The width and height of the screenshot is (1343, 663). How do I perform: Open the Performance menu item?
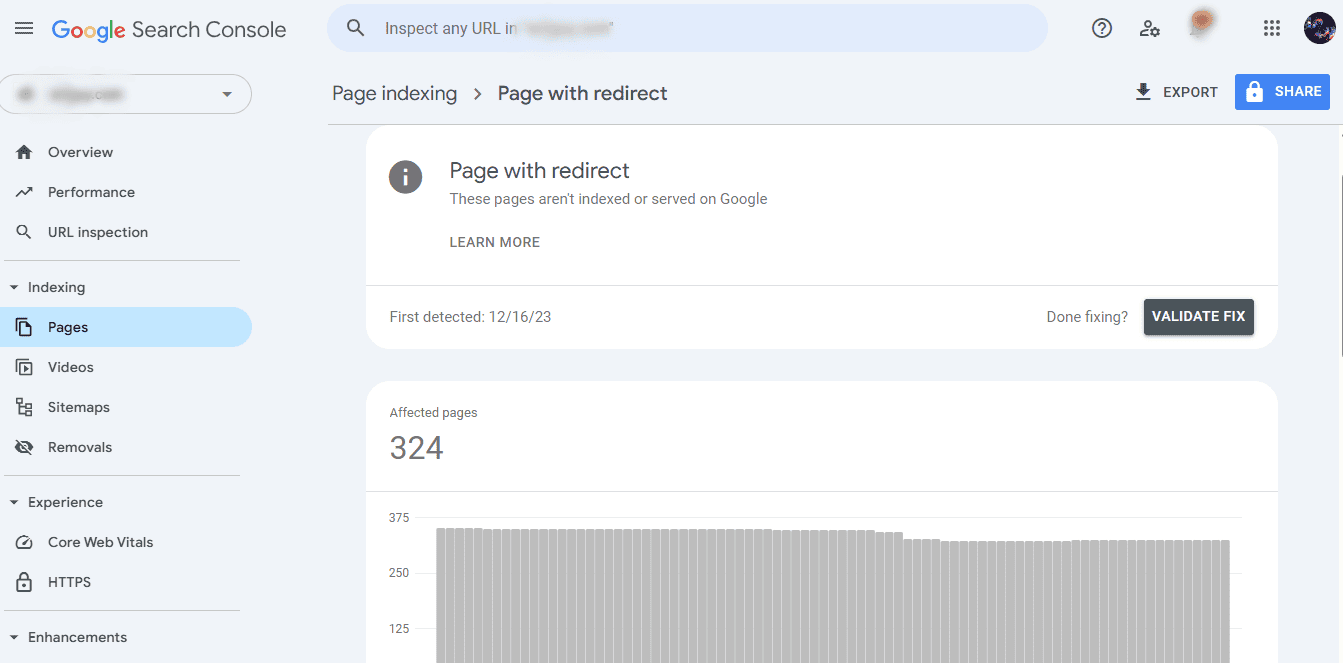click(x=126, y=192)
